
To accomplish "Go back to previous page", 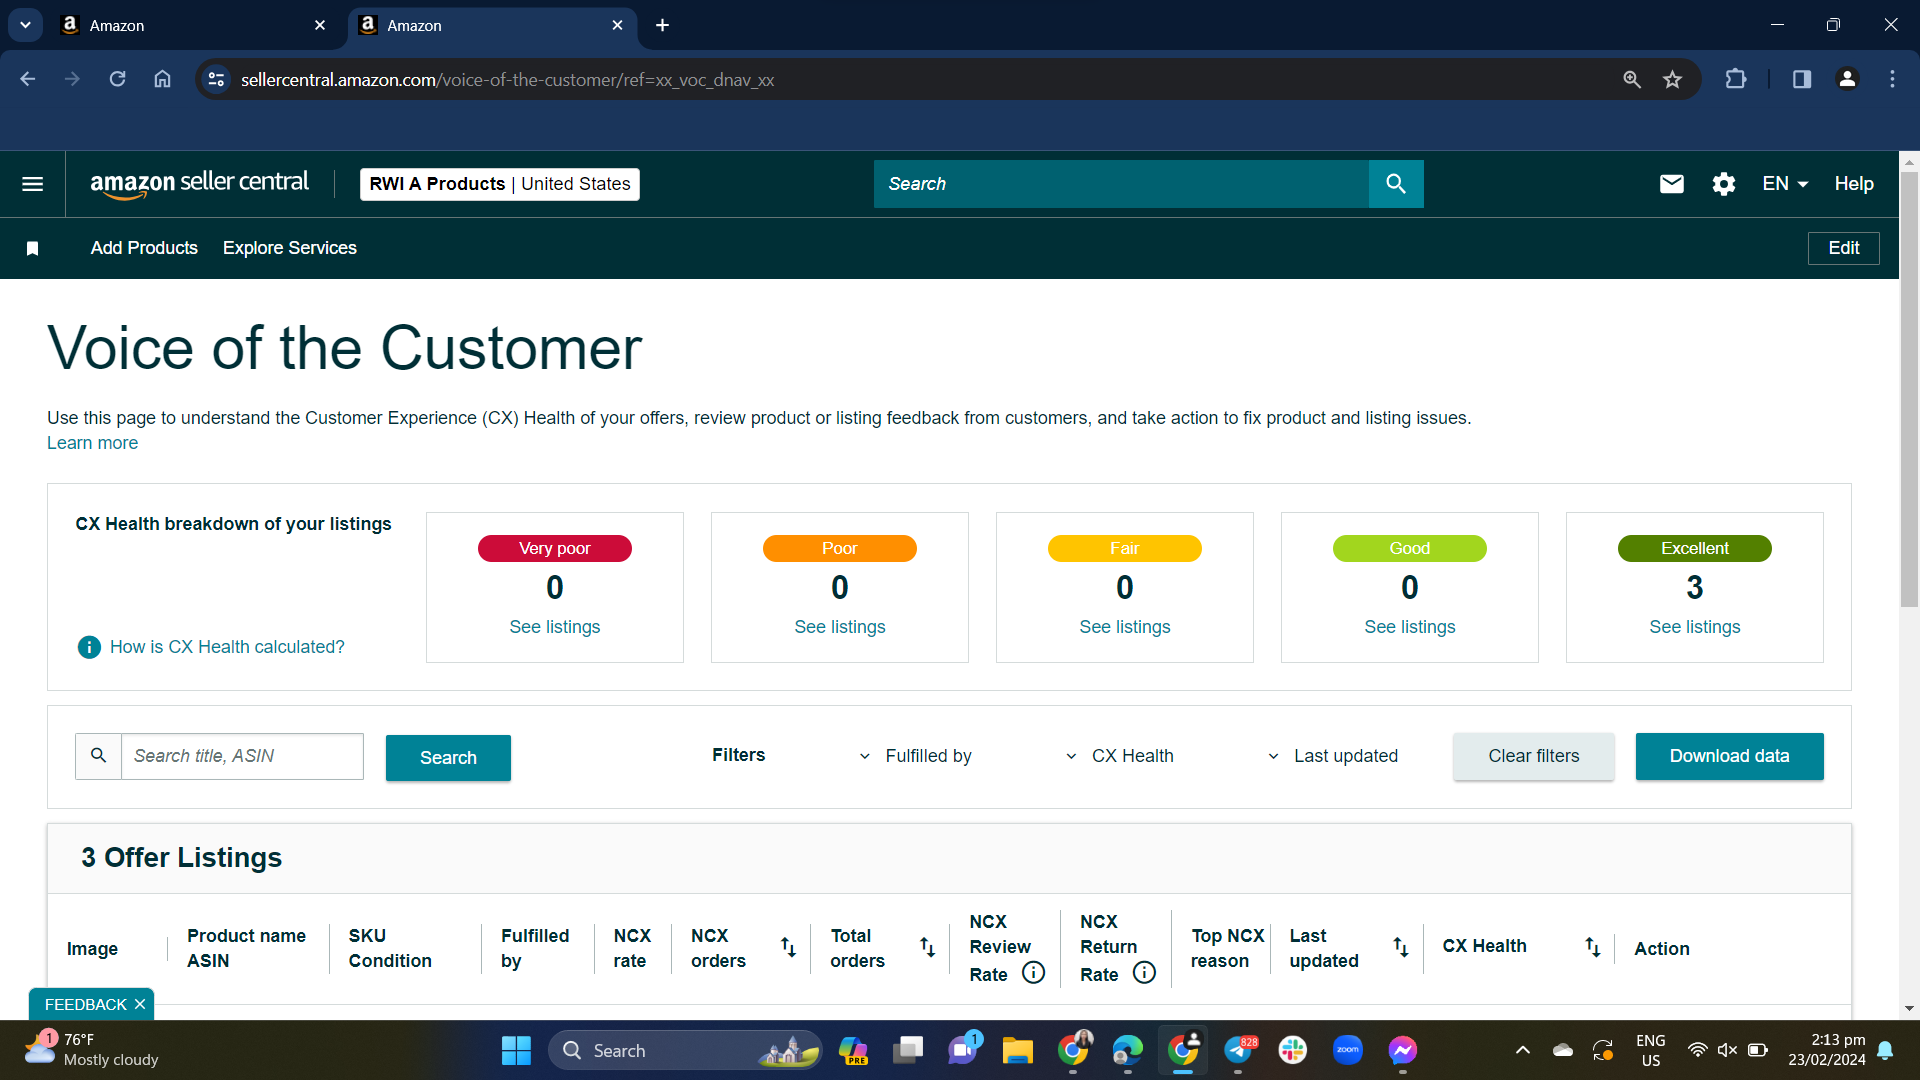I will coord(27,79).
